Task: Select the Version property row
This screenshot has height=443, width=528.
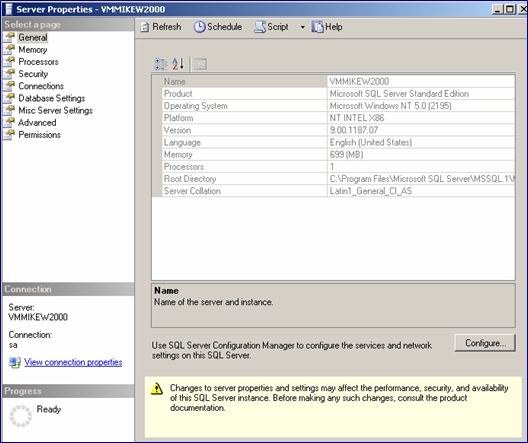Action: (x=338, y=130)
